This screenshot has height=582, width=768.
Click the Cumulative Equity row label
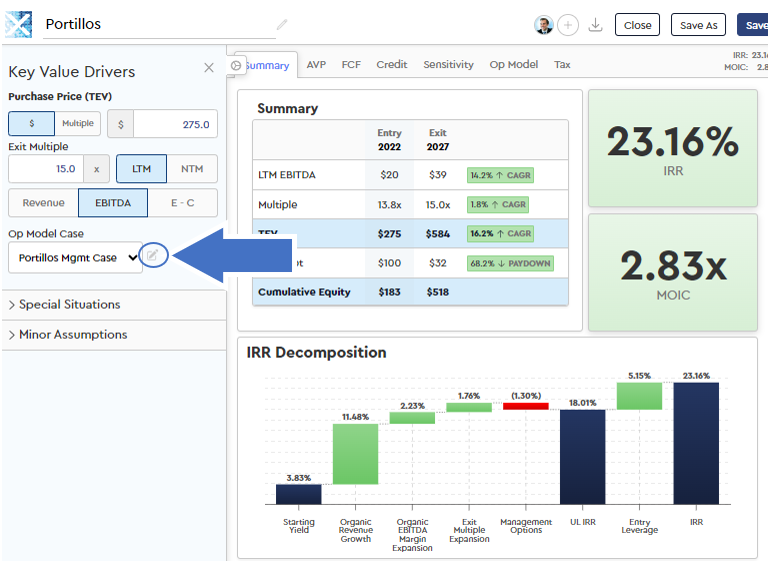304,292
